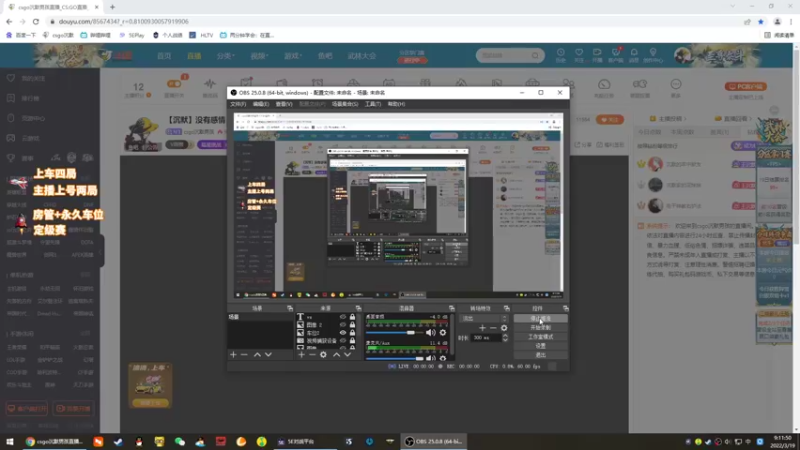800x450 pixels.
Task: Enable 工作室模式 studio mode button
Action: click(x=540, y=337)
